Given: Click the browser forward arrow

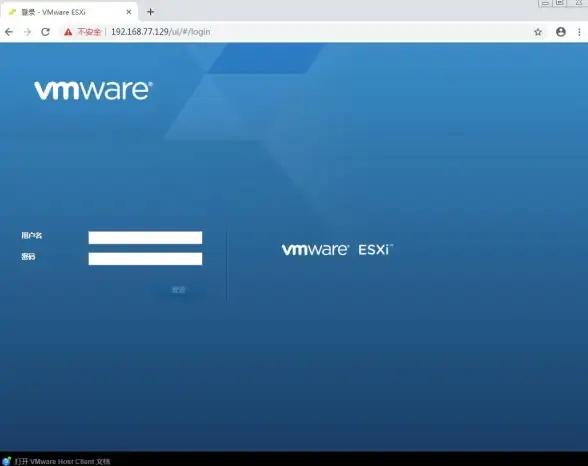Looking at the screenshot, I should [x=27, y=32].
